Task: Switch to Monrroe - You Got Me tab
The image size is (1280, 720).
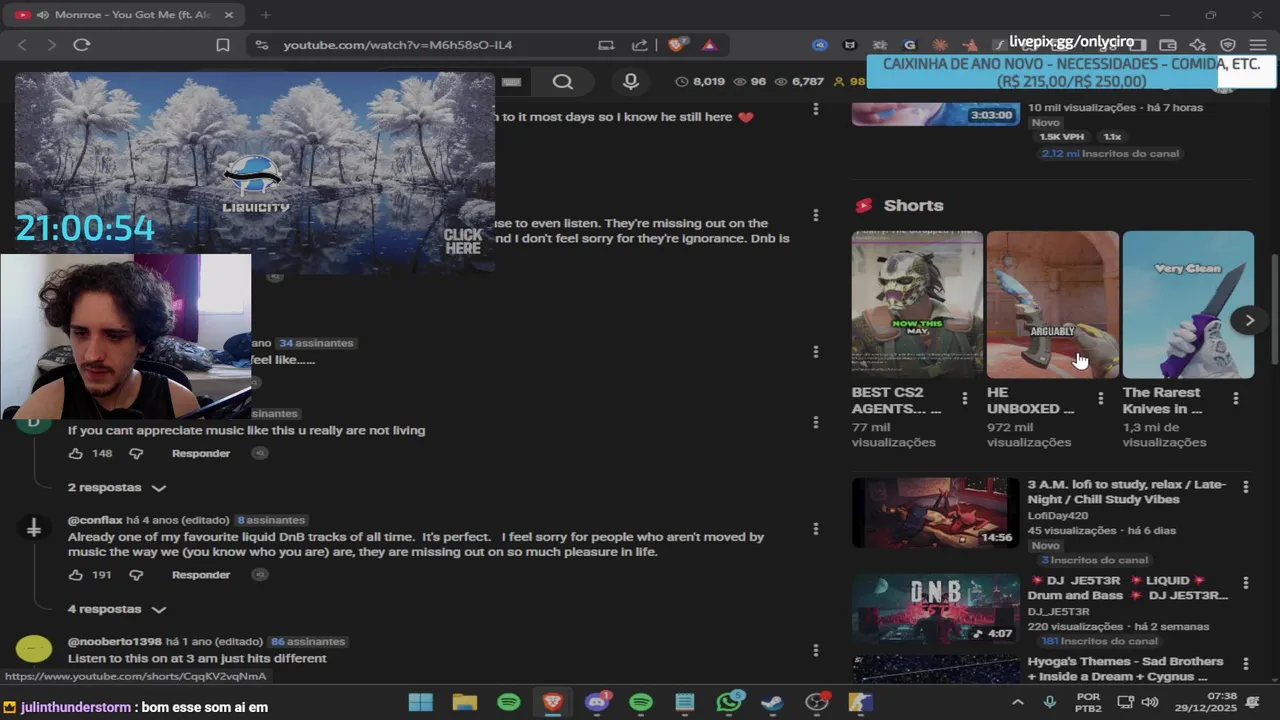Action: tap(126, 15)
